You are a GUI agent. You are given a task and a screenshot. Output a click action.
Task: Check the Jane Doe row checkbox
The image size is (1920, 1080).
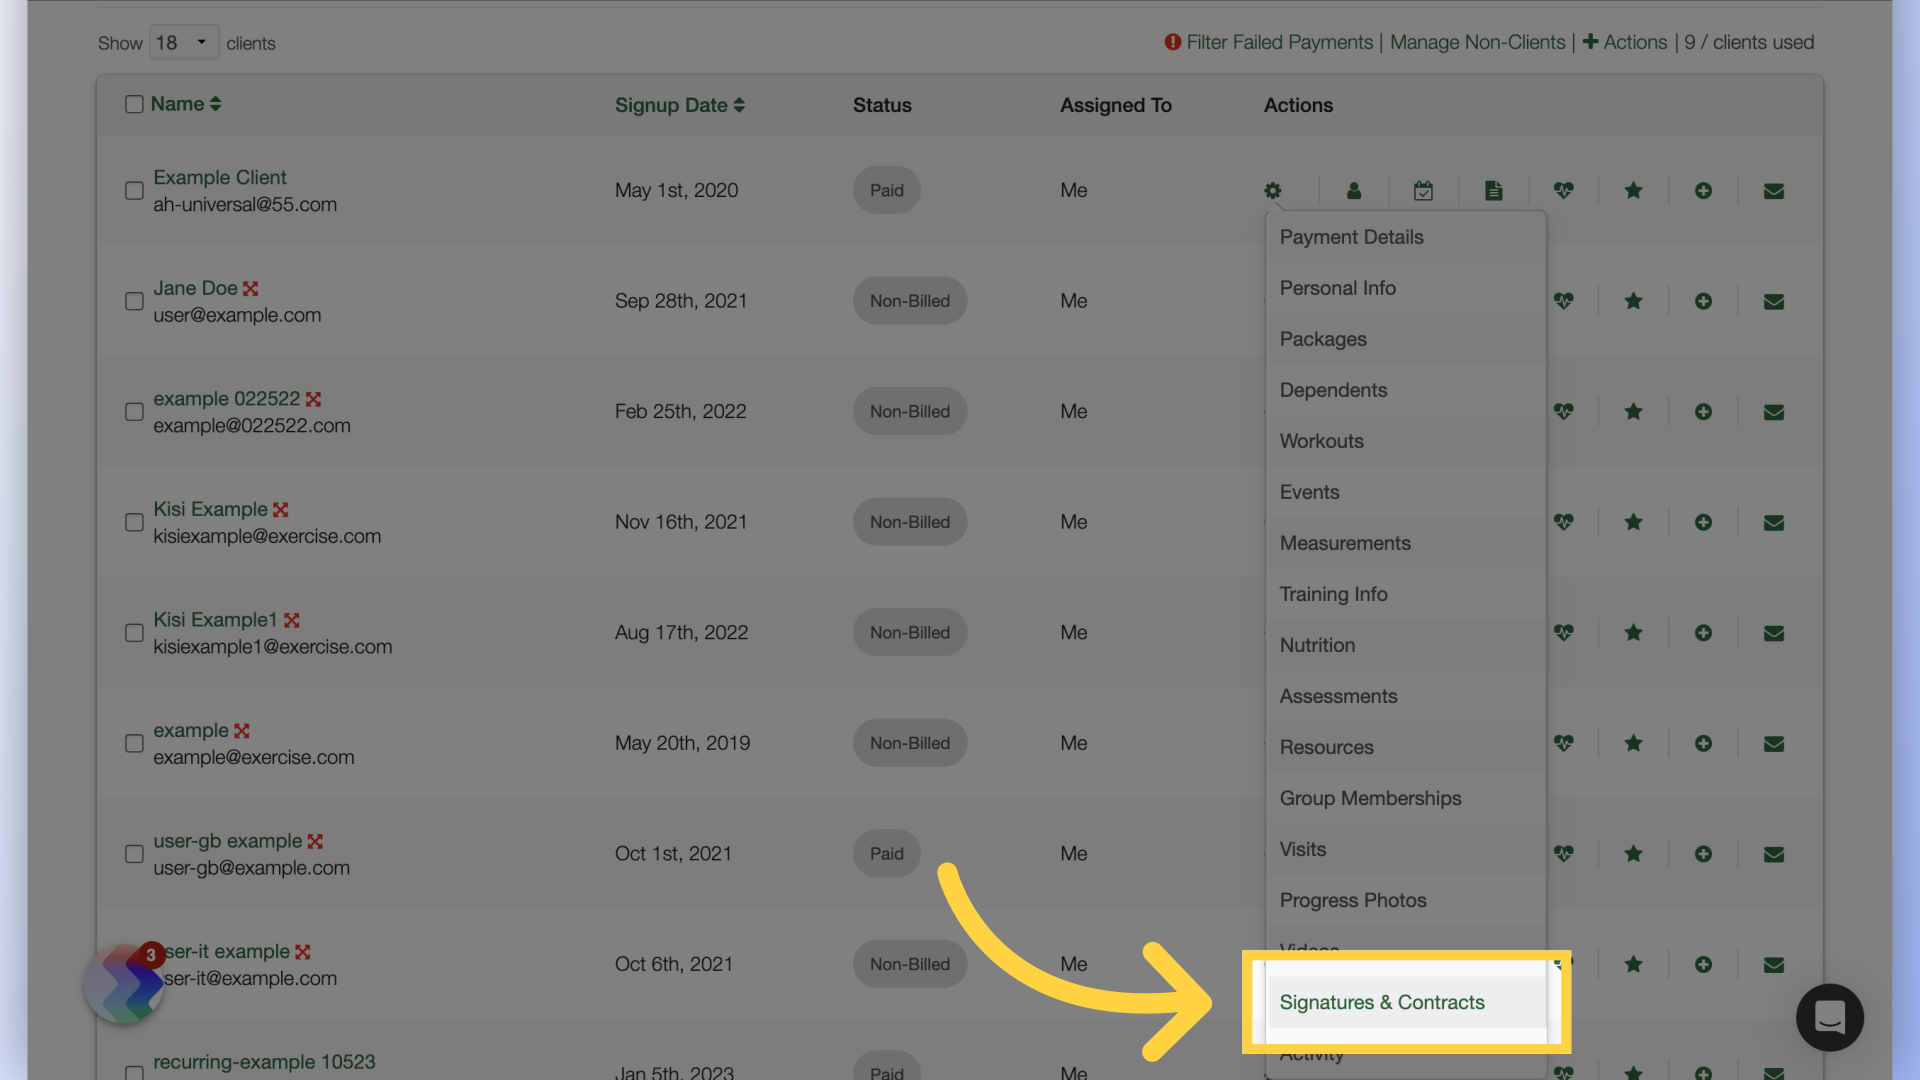pyautogui.click(x=134, y=301)
